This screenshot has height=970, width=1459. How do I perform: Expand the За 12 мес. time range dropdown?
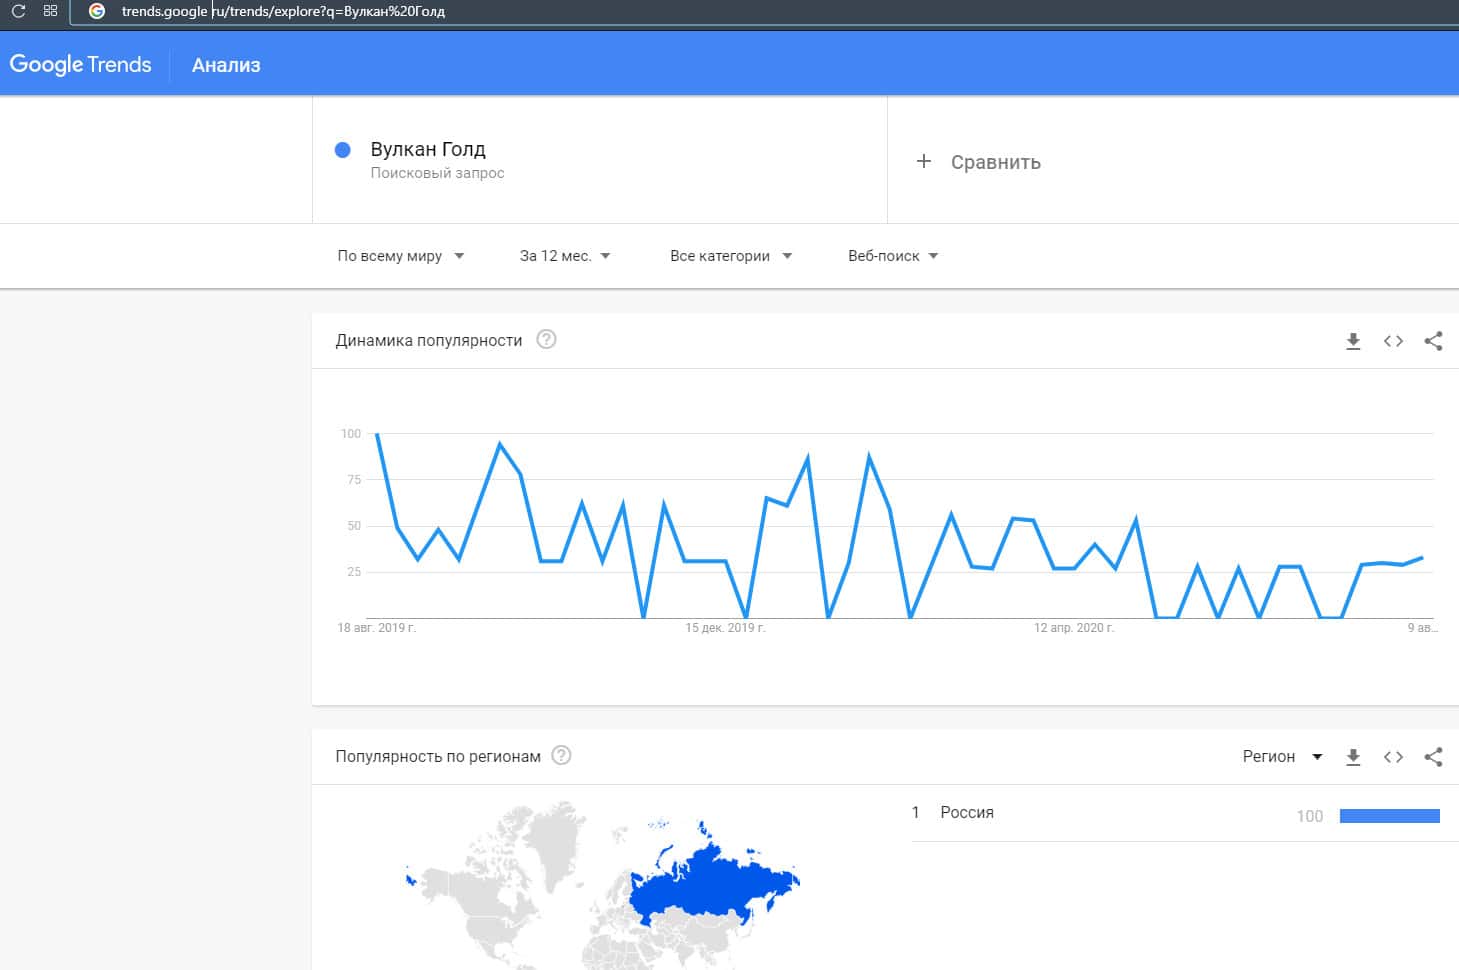565,256
